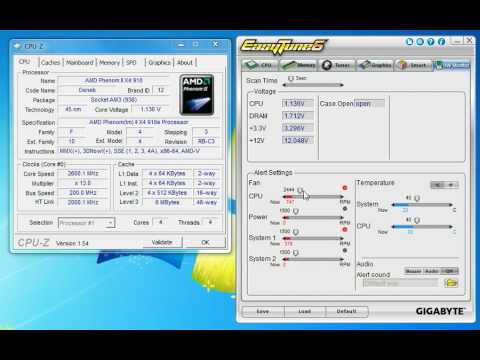Select Buzzer as the alert audio
480x360 pixels.
pos(413,271)
